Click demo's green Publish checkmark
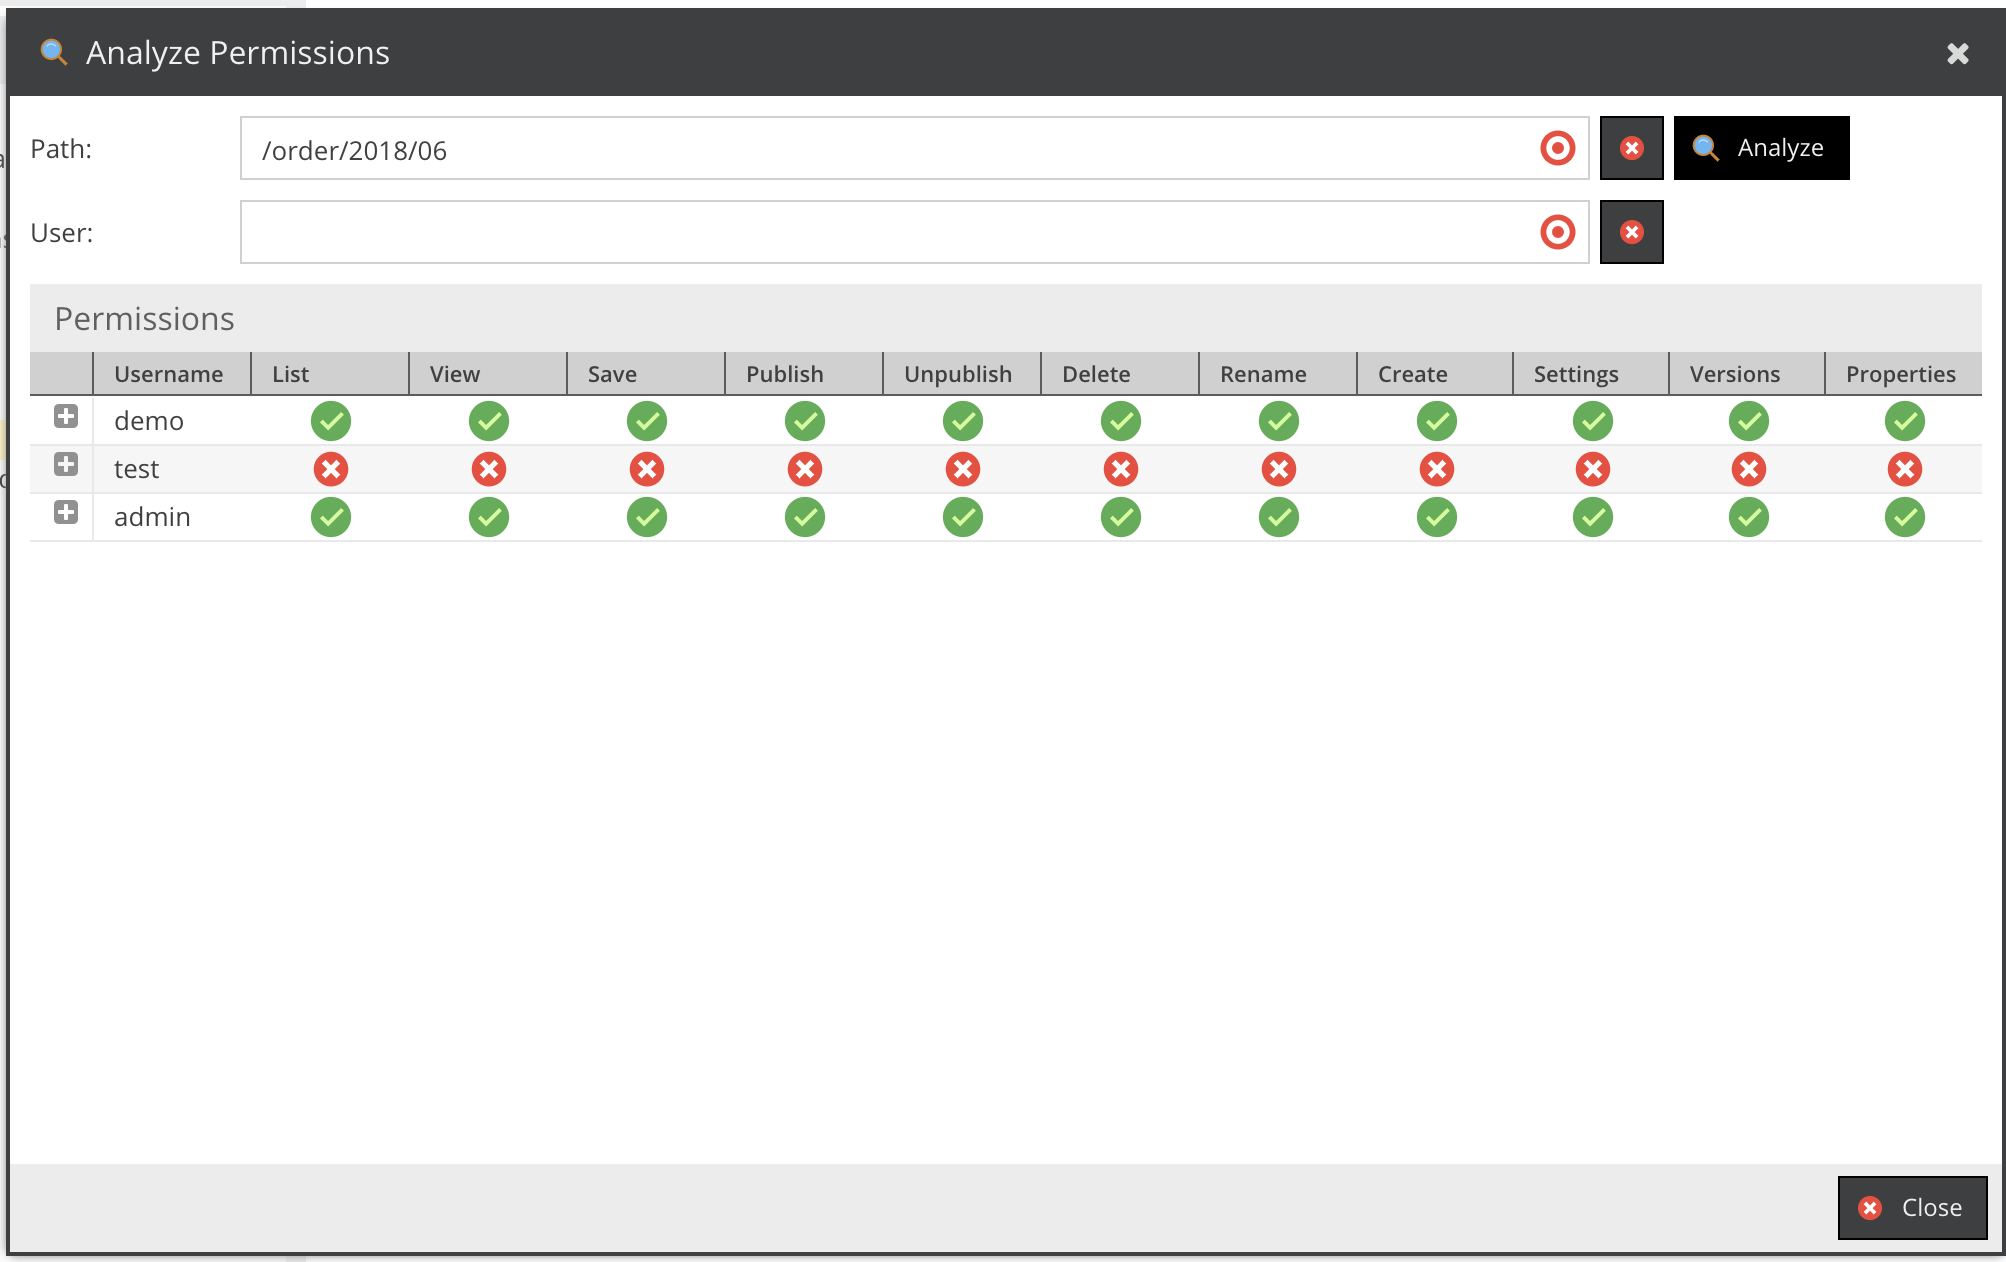This screenshot has width=2006, height=1262. (805, 421)
